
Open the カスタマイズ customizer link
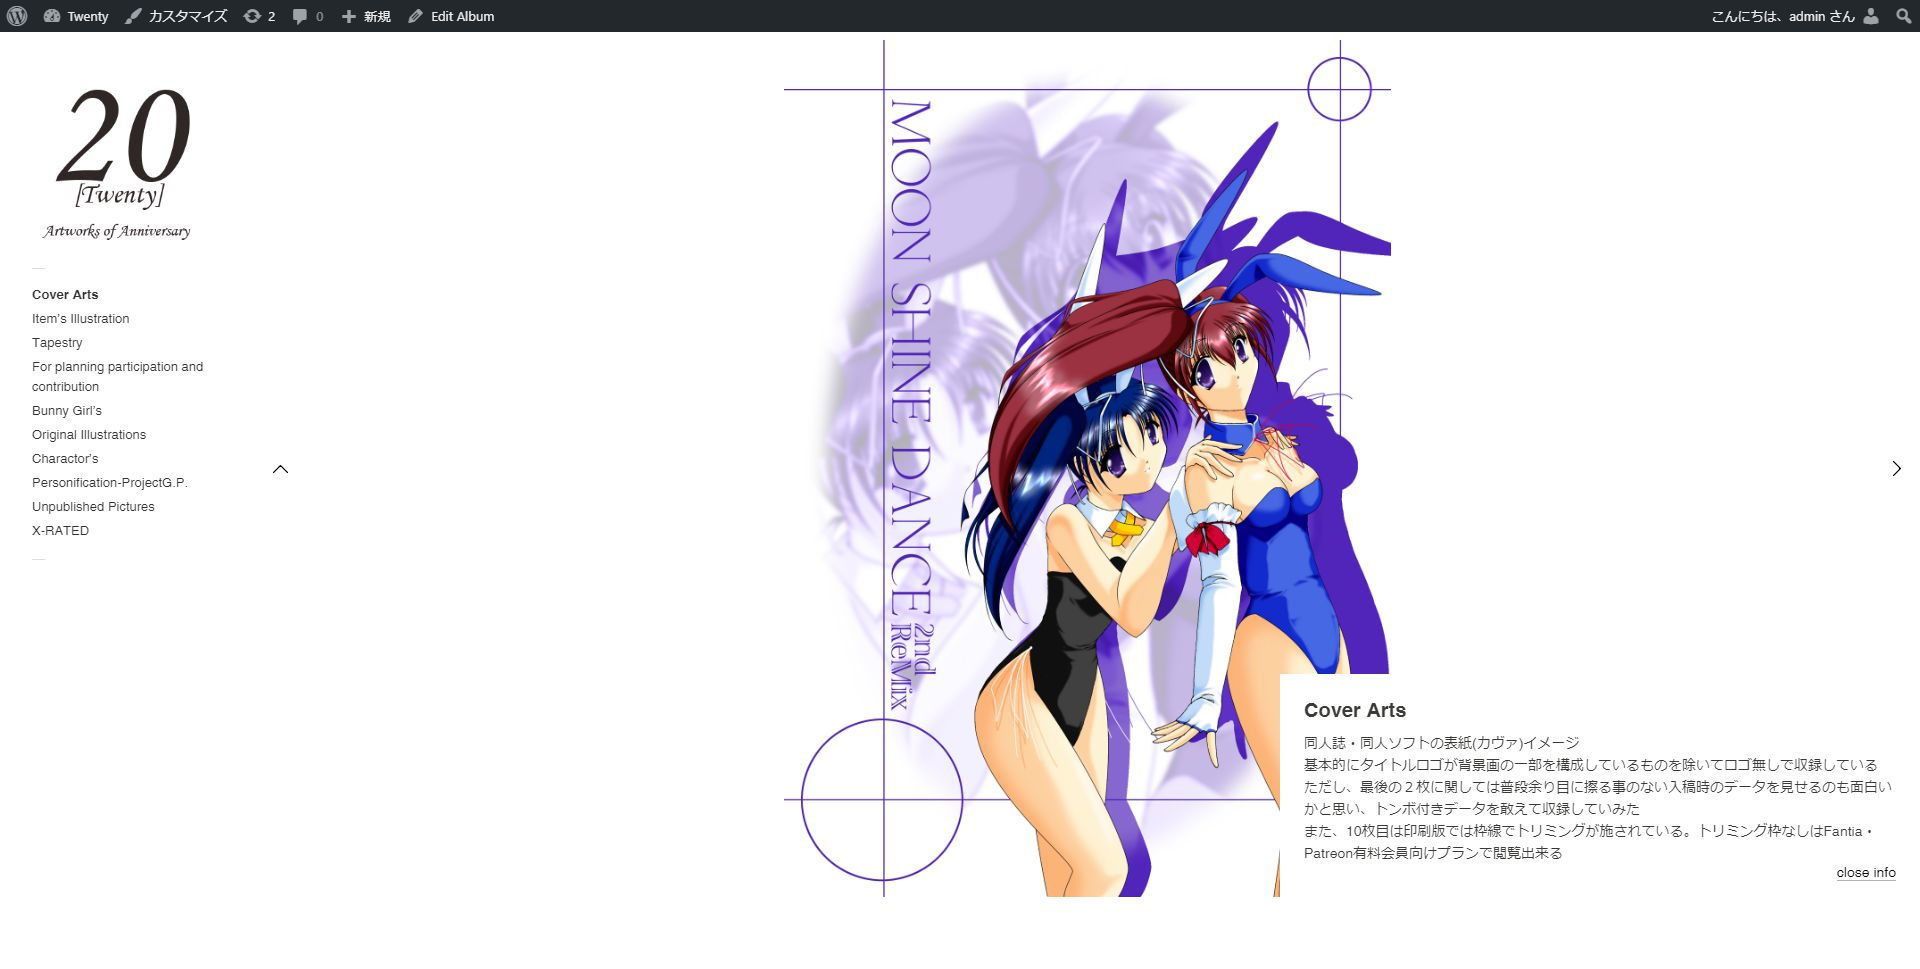pos(176,16)
